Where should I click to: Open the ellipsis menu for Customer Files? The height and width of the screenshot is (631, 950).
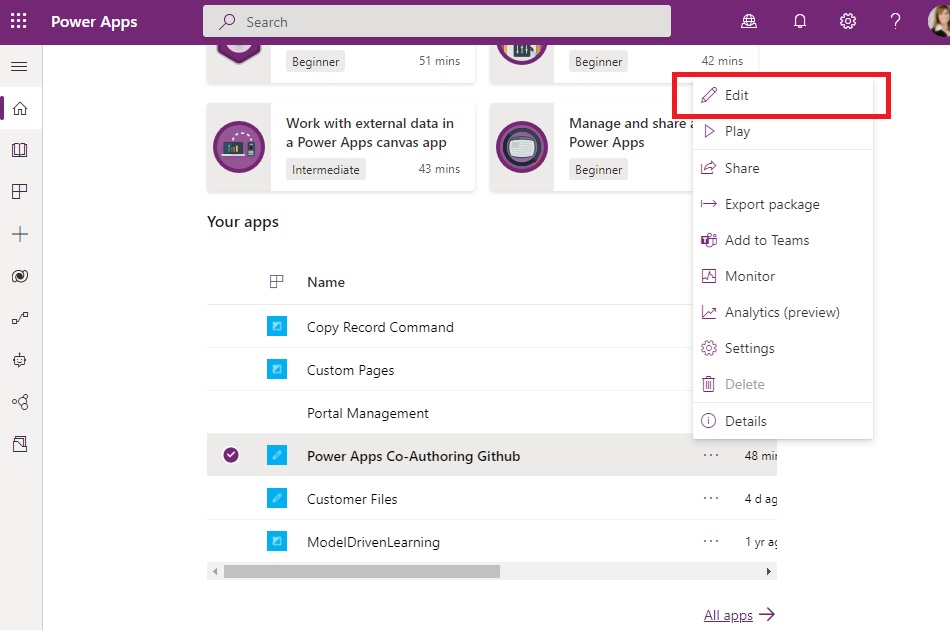point(710,498)
